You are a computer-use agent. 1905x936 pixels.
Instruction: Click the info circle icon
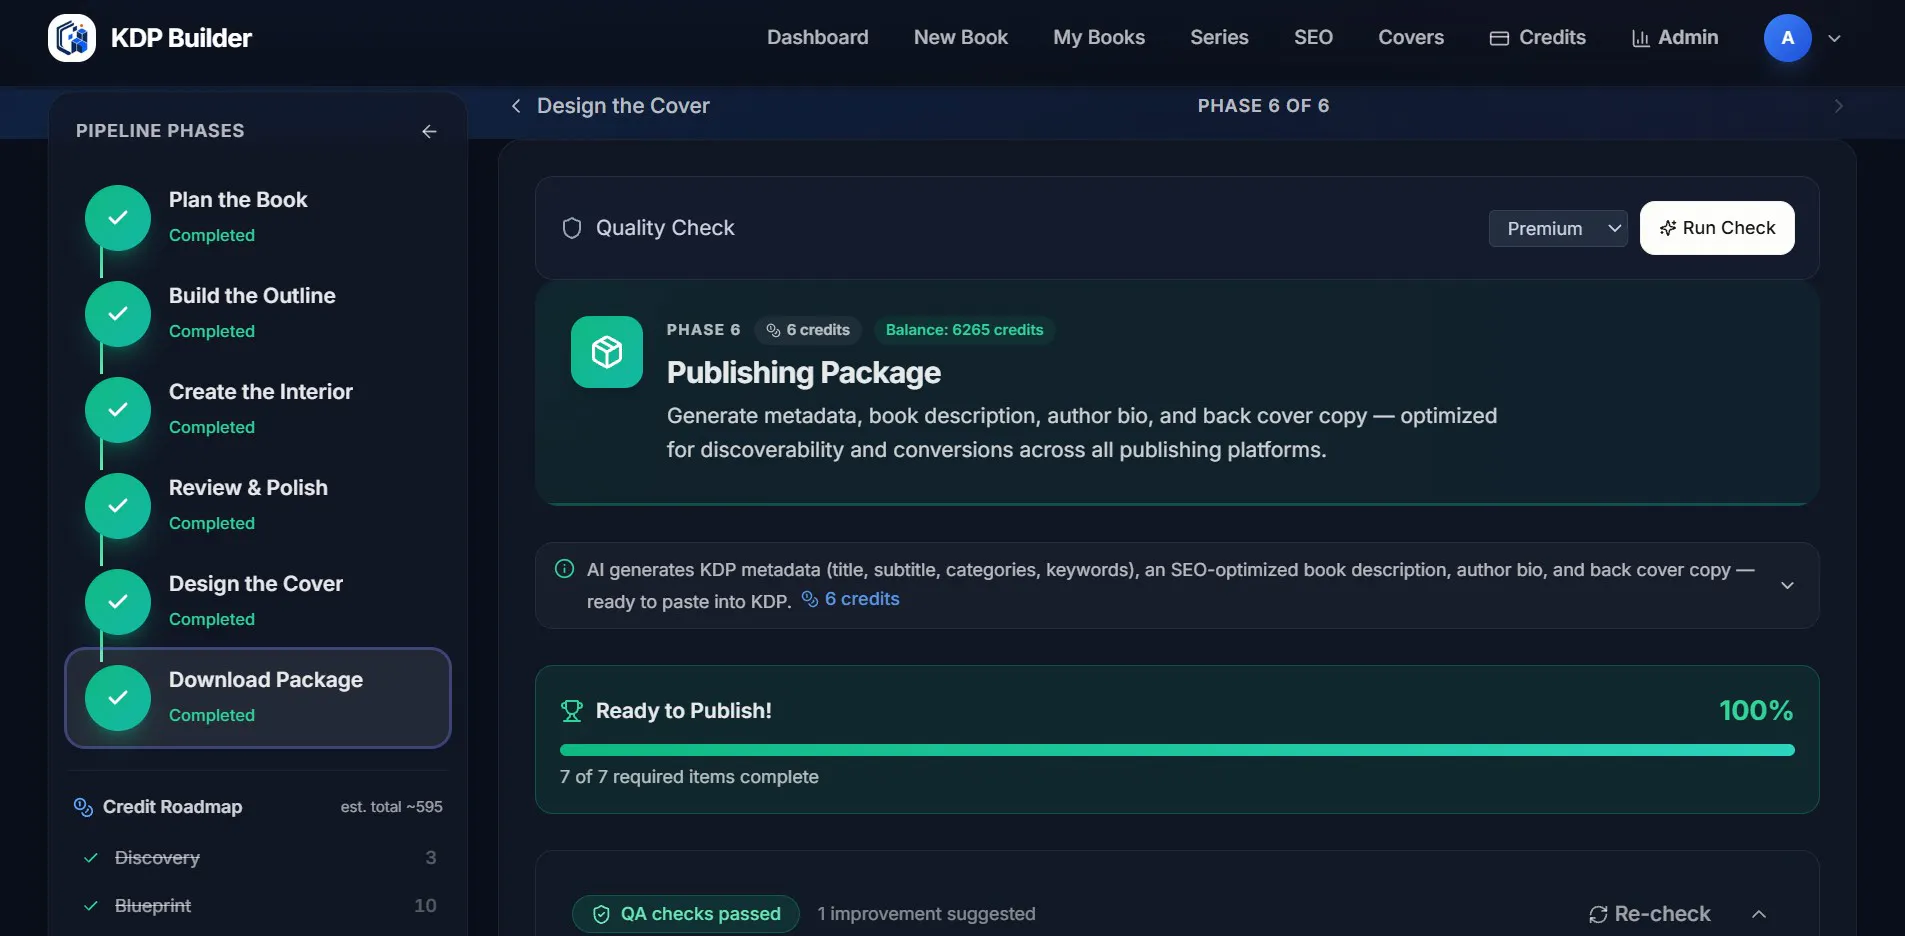click(564, 569)
